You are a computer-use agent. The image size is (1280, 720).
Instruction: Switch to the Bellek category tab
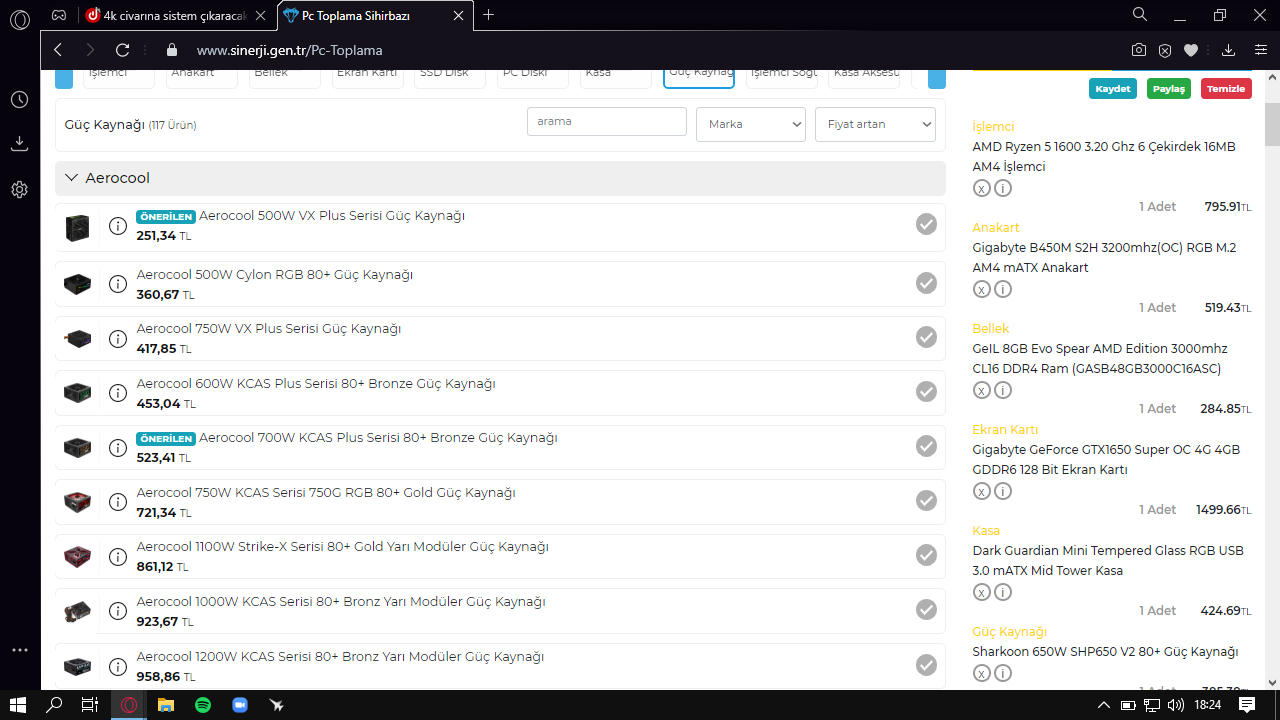click(285, 79)
